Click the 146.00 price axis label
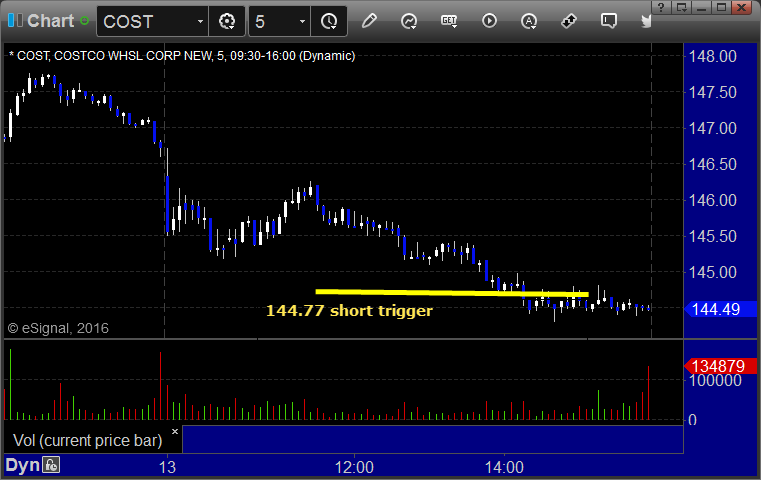Viewport: 761px width, 480px height. point(712,200)
